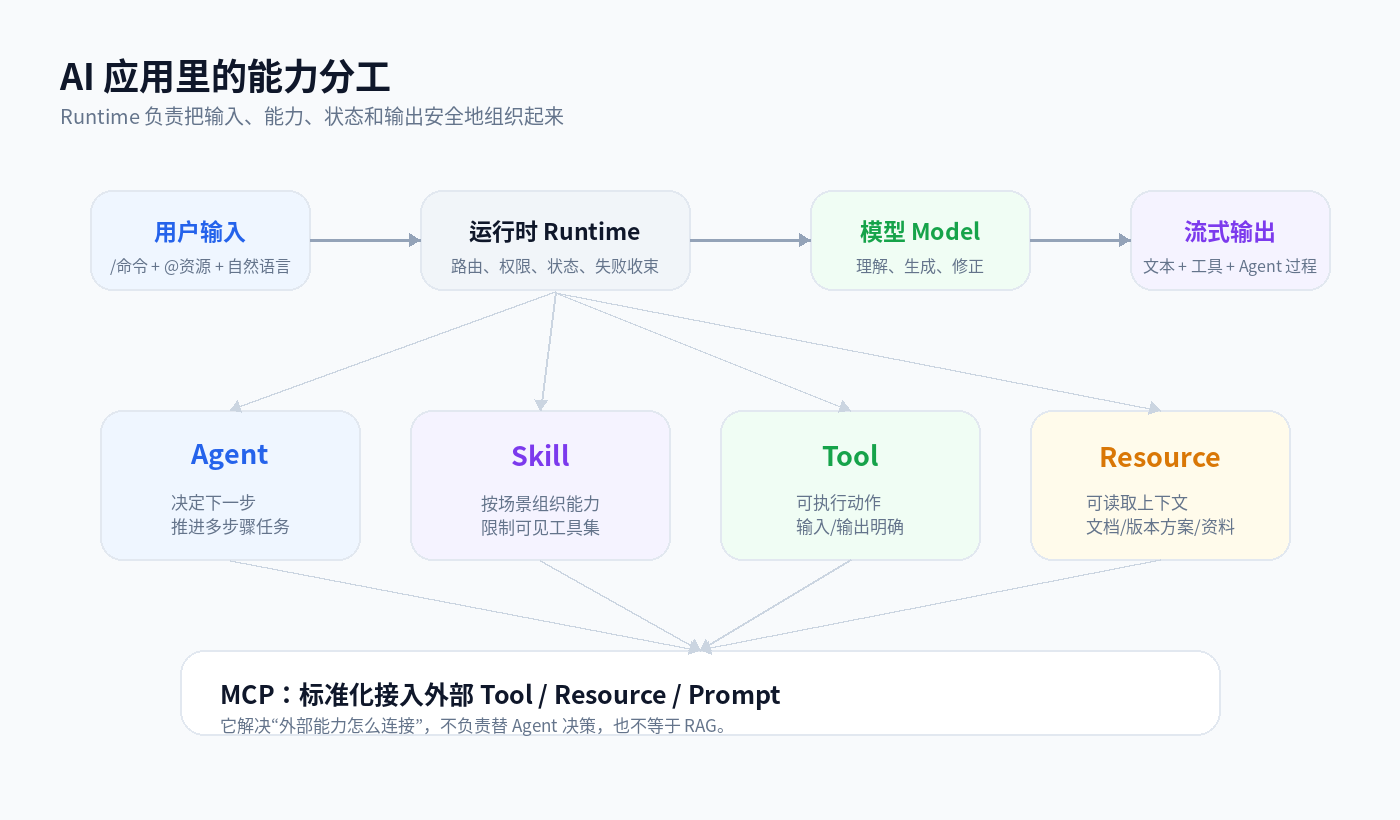Click the text '理解、生成、修正'
Viewport: 1400px width, 820px height.
920,266
